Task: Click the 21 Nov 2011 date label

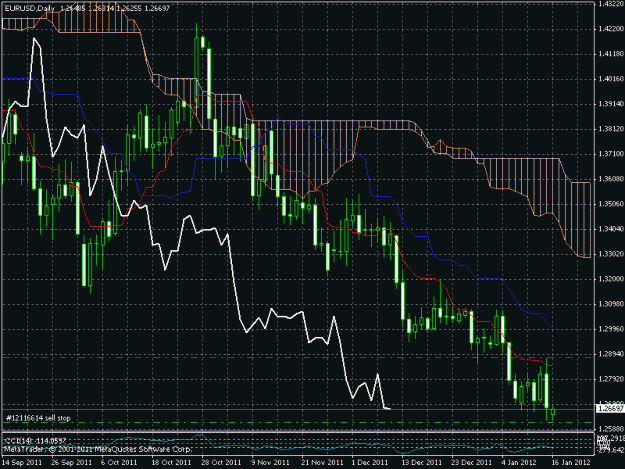Action: (322, 463)
